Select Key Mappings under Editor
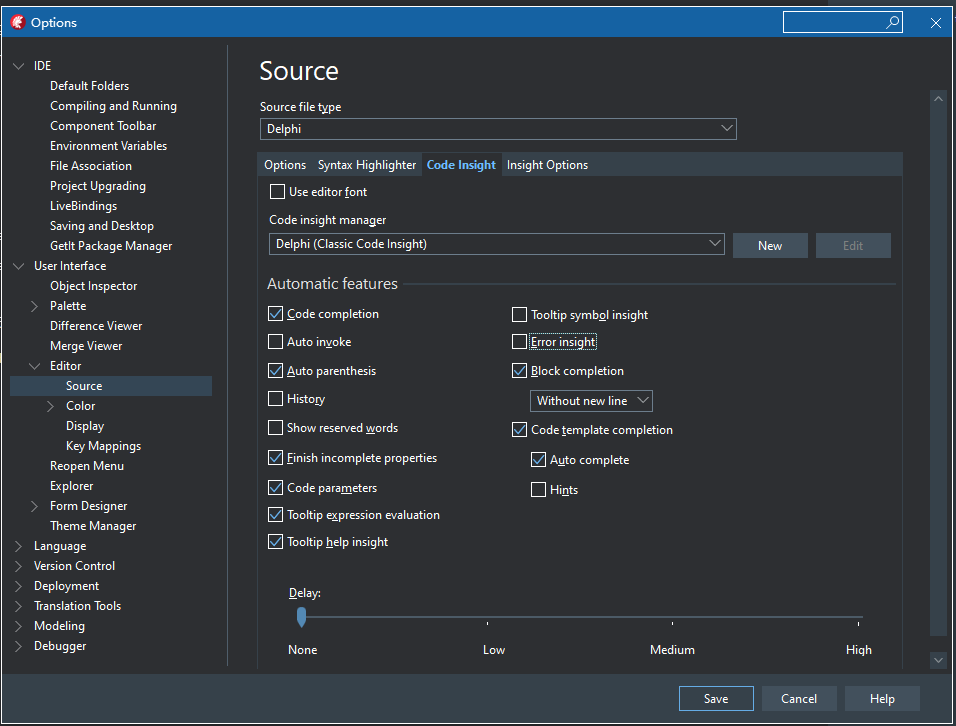 104,446
